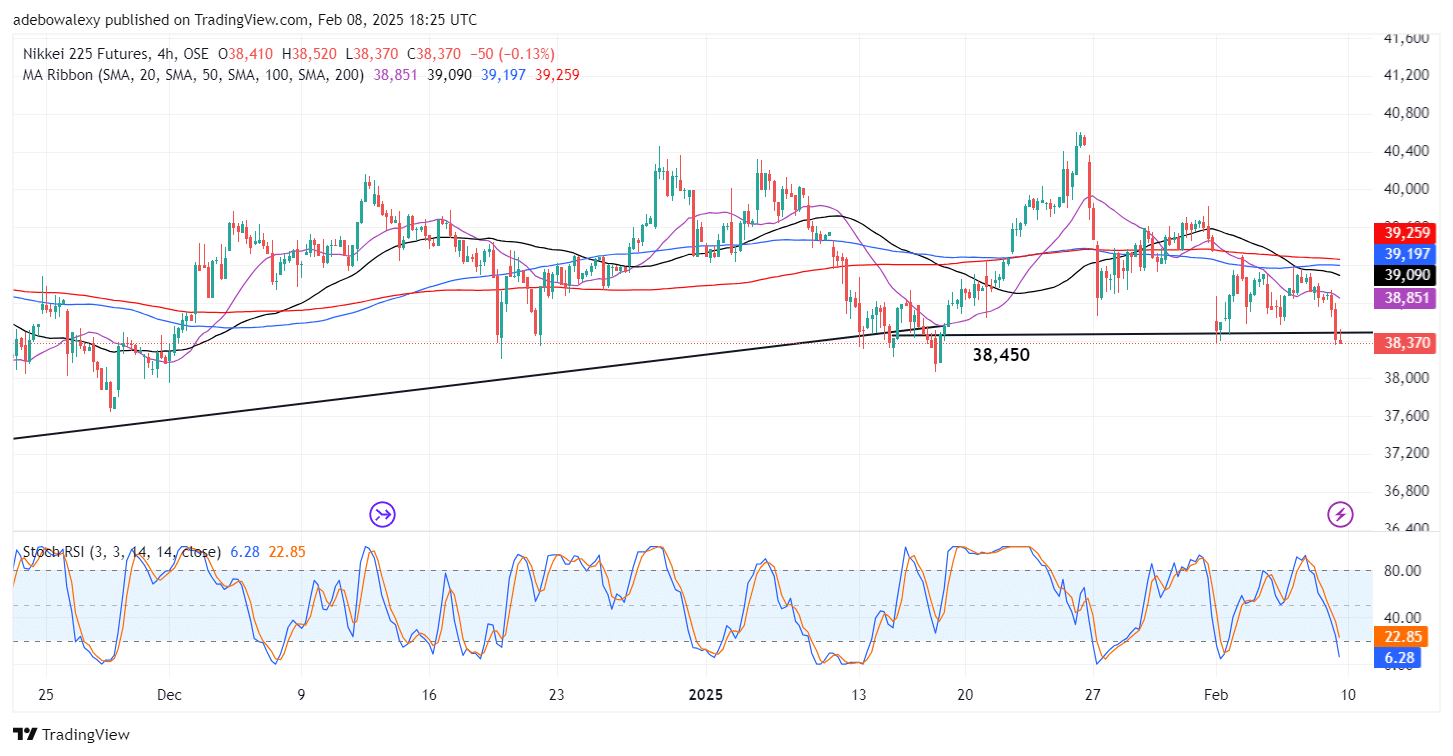
Task: Click the purple fast-forward icon near the time axis
Action: tap(382, 515)
